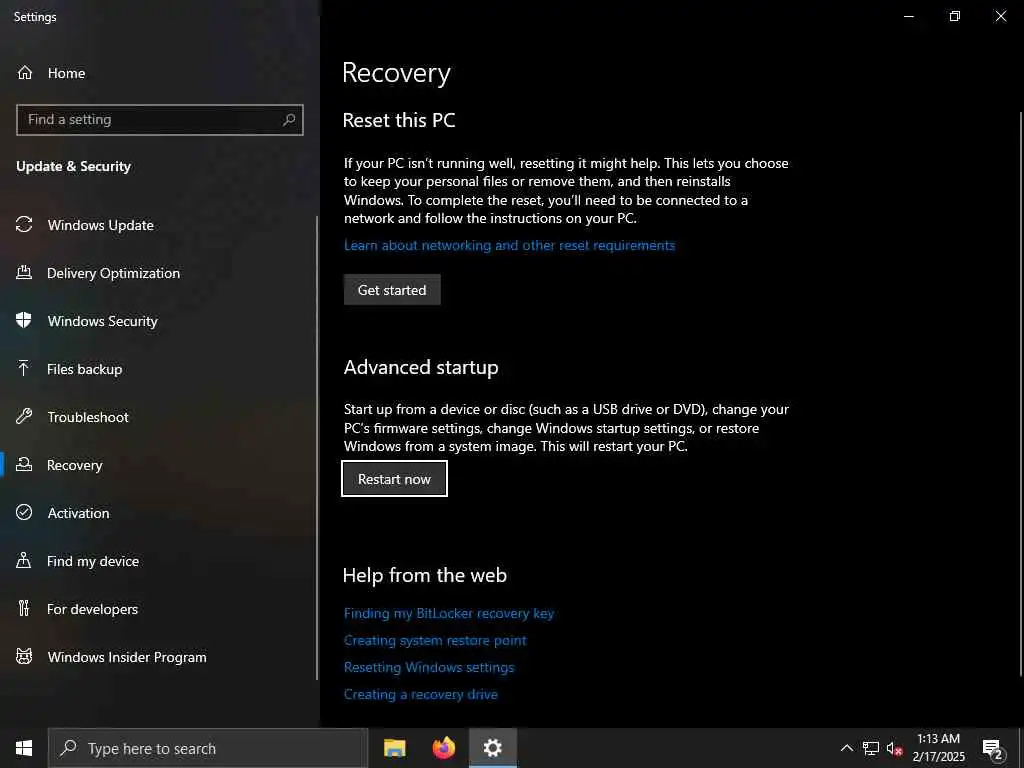Select Find my device label
The width and height of the screenshot is (1024, 768).
tap(93, 561)
